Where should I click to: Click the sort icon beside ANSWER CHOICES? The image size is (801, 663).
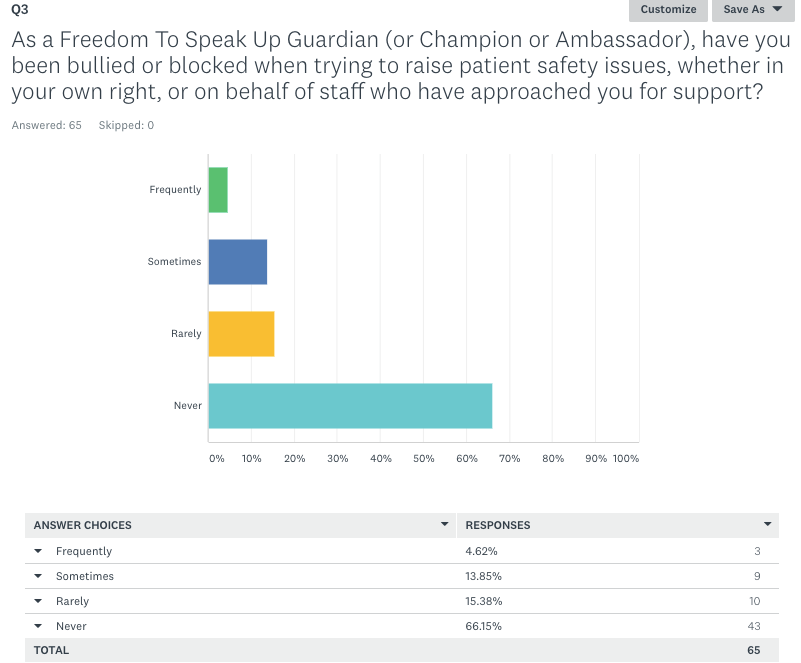pos(444,525)
